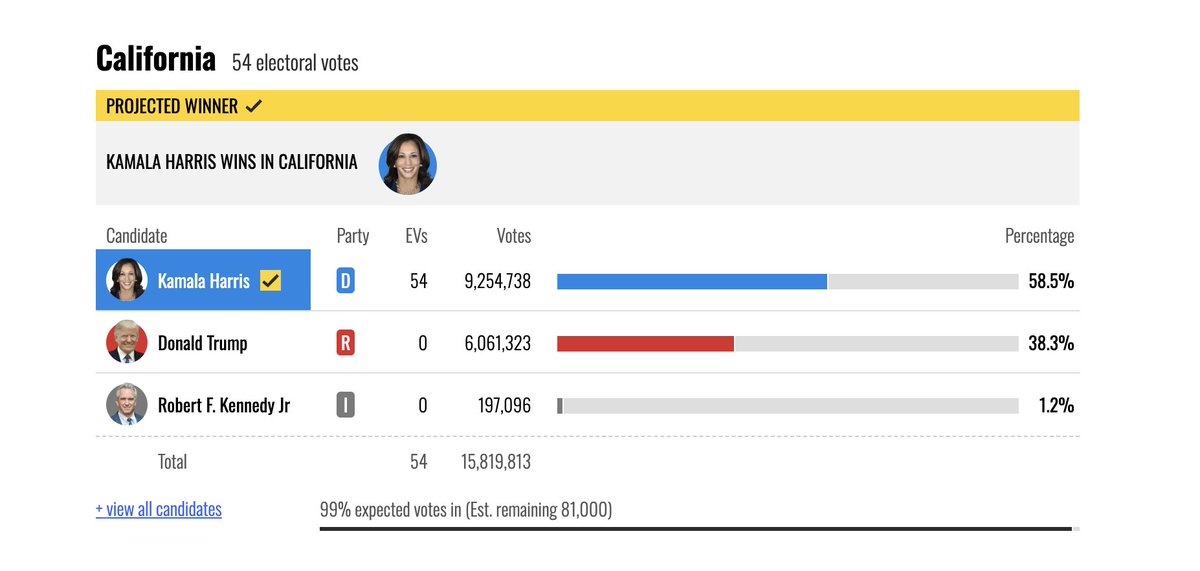Click the Projected Winner checkmark icon
1200x571 pixels.
[254, 106]
